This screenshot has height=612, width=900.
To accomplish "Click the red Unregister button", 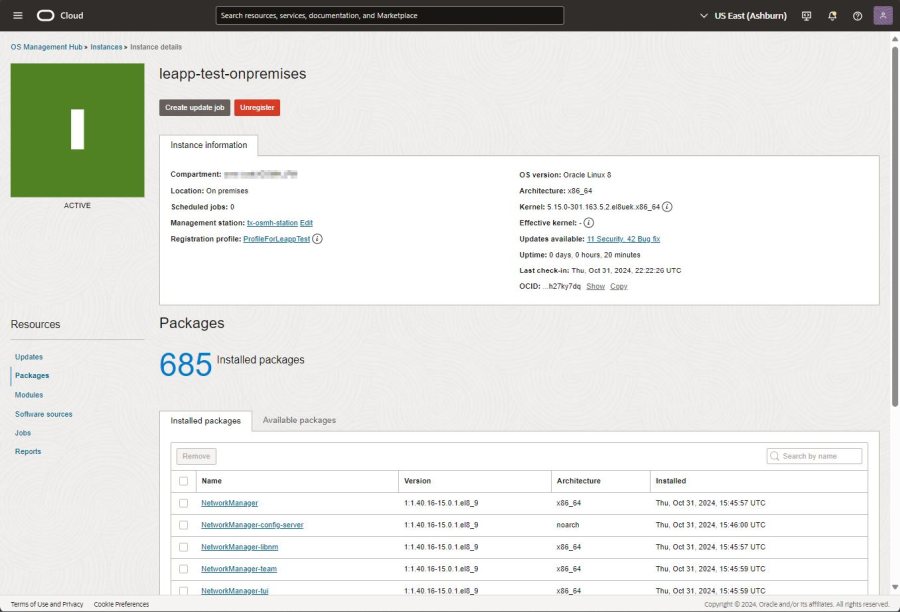I will 257,107.
